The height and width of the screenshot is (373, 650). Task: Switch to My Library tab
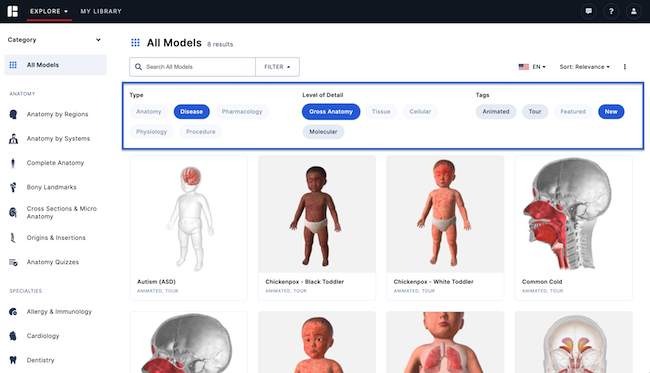pyautogui.click(x=101, y=11)
